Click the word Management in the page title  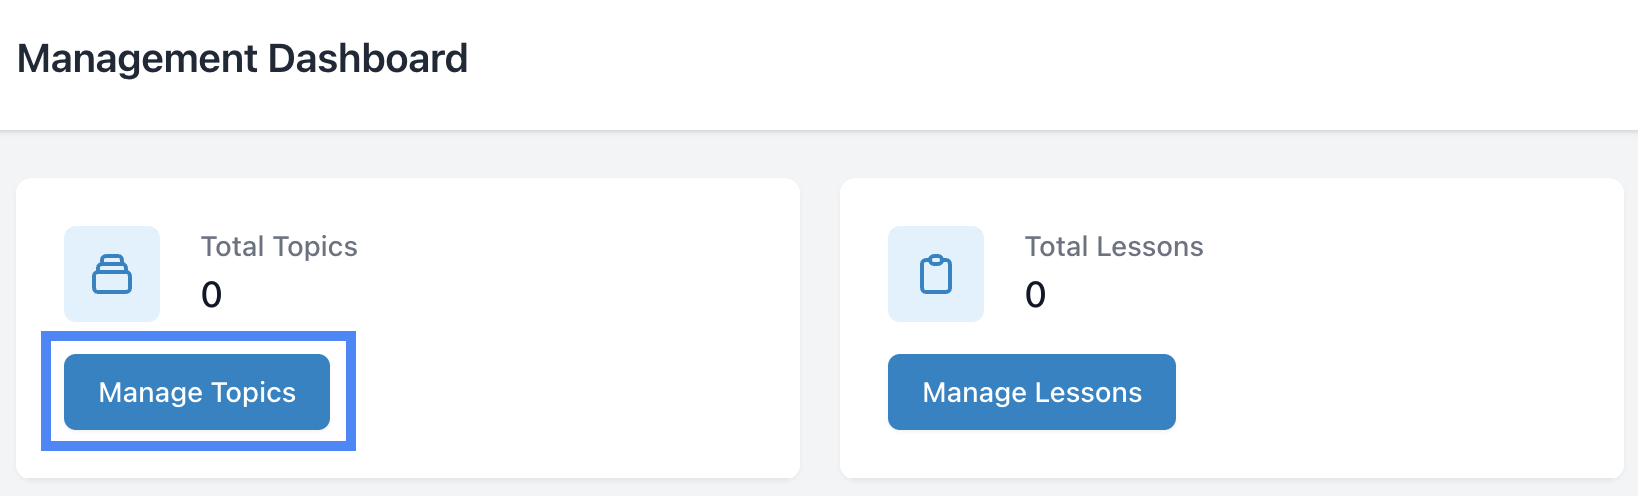click(x=138, y=59)
